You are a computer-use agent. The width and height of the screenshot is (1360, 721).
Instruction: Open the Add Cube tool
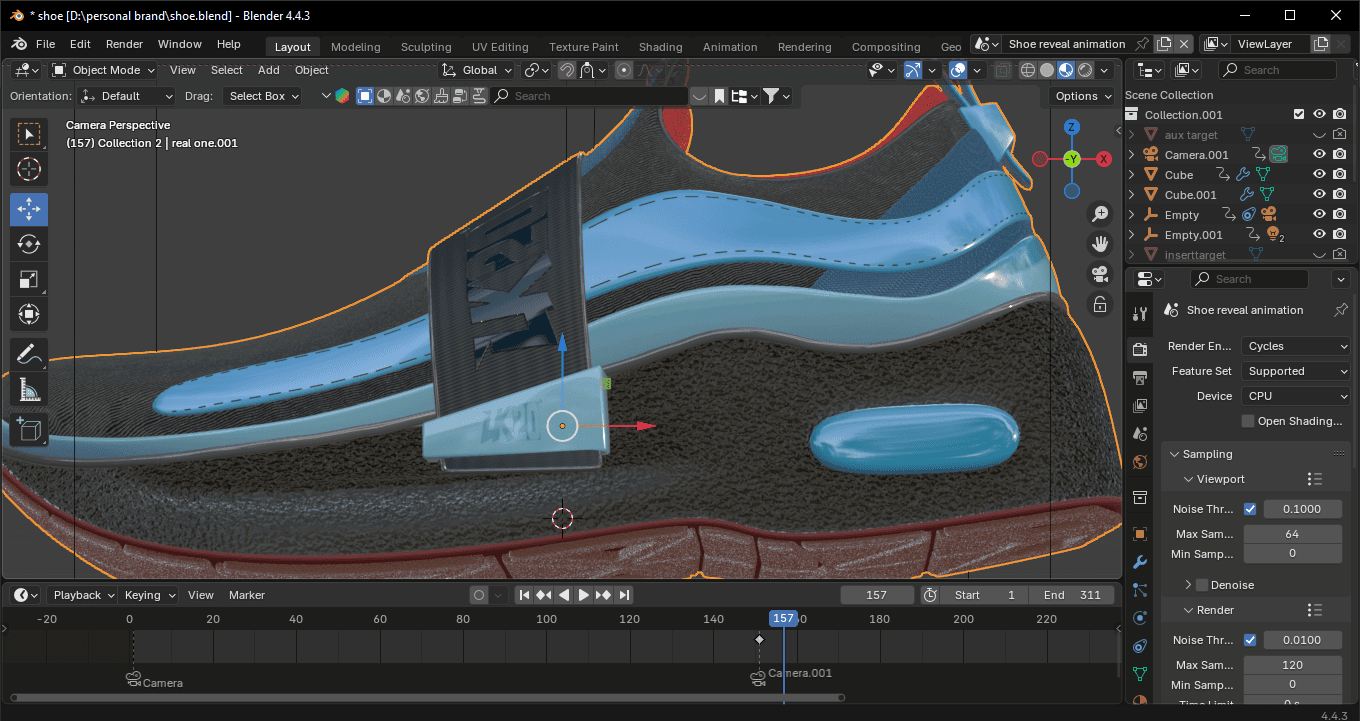click(29, 429)
